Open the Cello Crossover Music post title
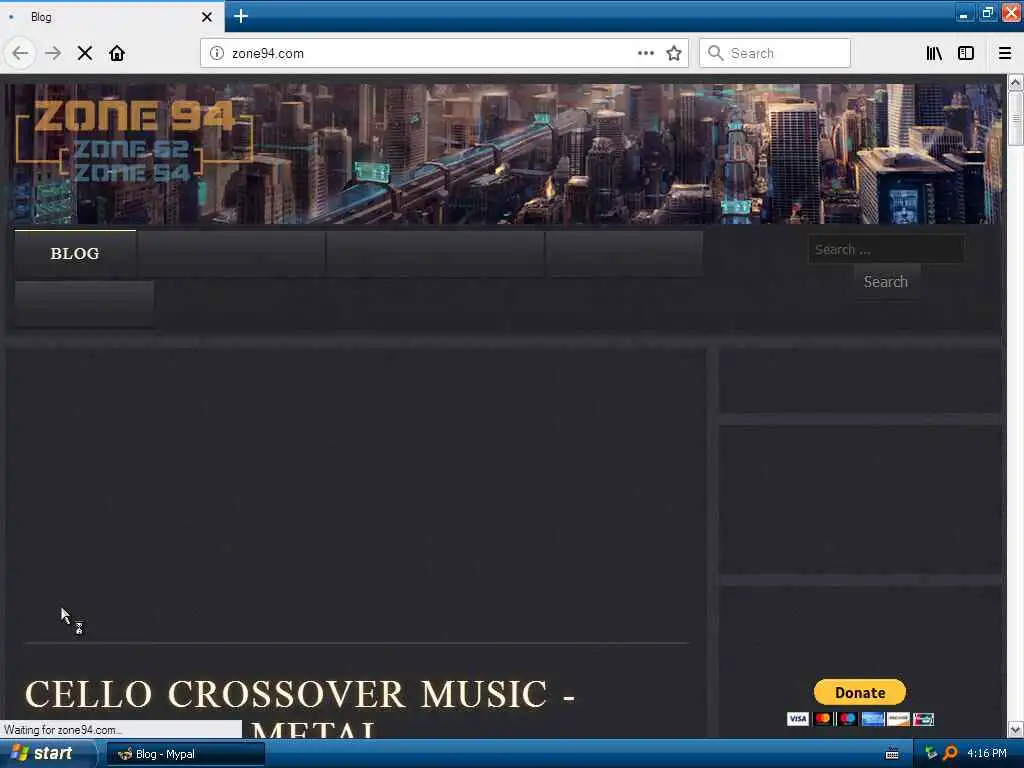This screenshot has height=768, width=1024. tap(300, 709)
